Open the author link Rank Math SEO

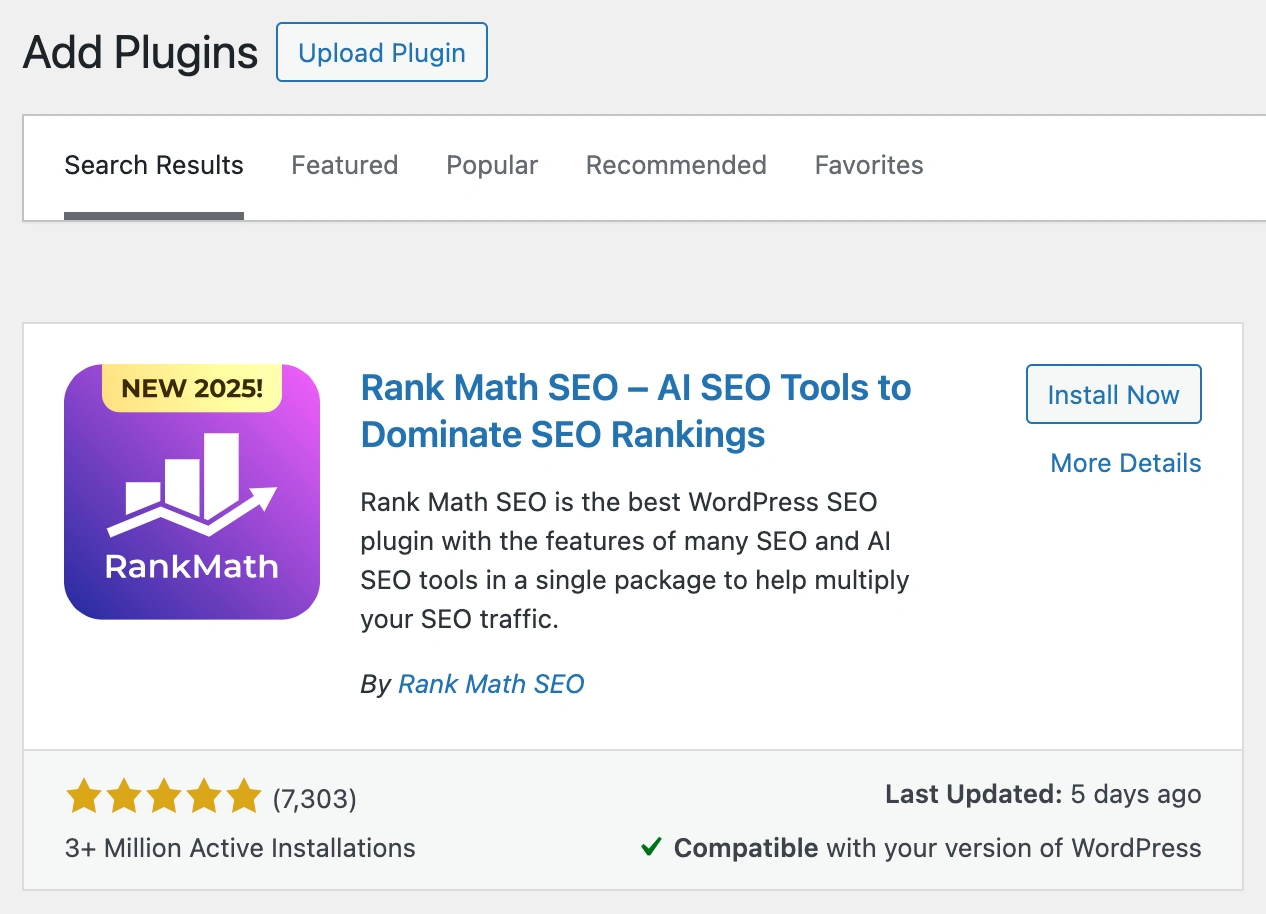coord(491,684)
